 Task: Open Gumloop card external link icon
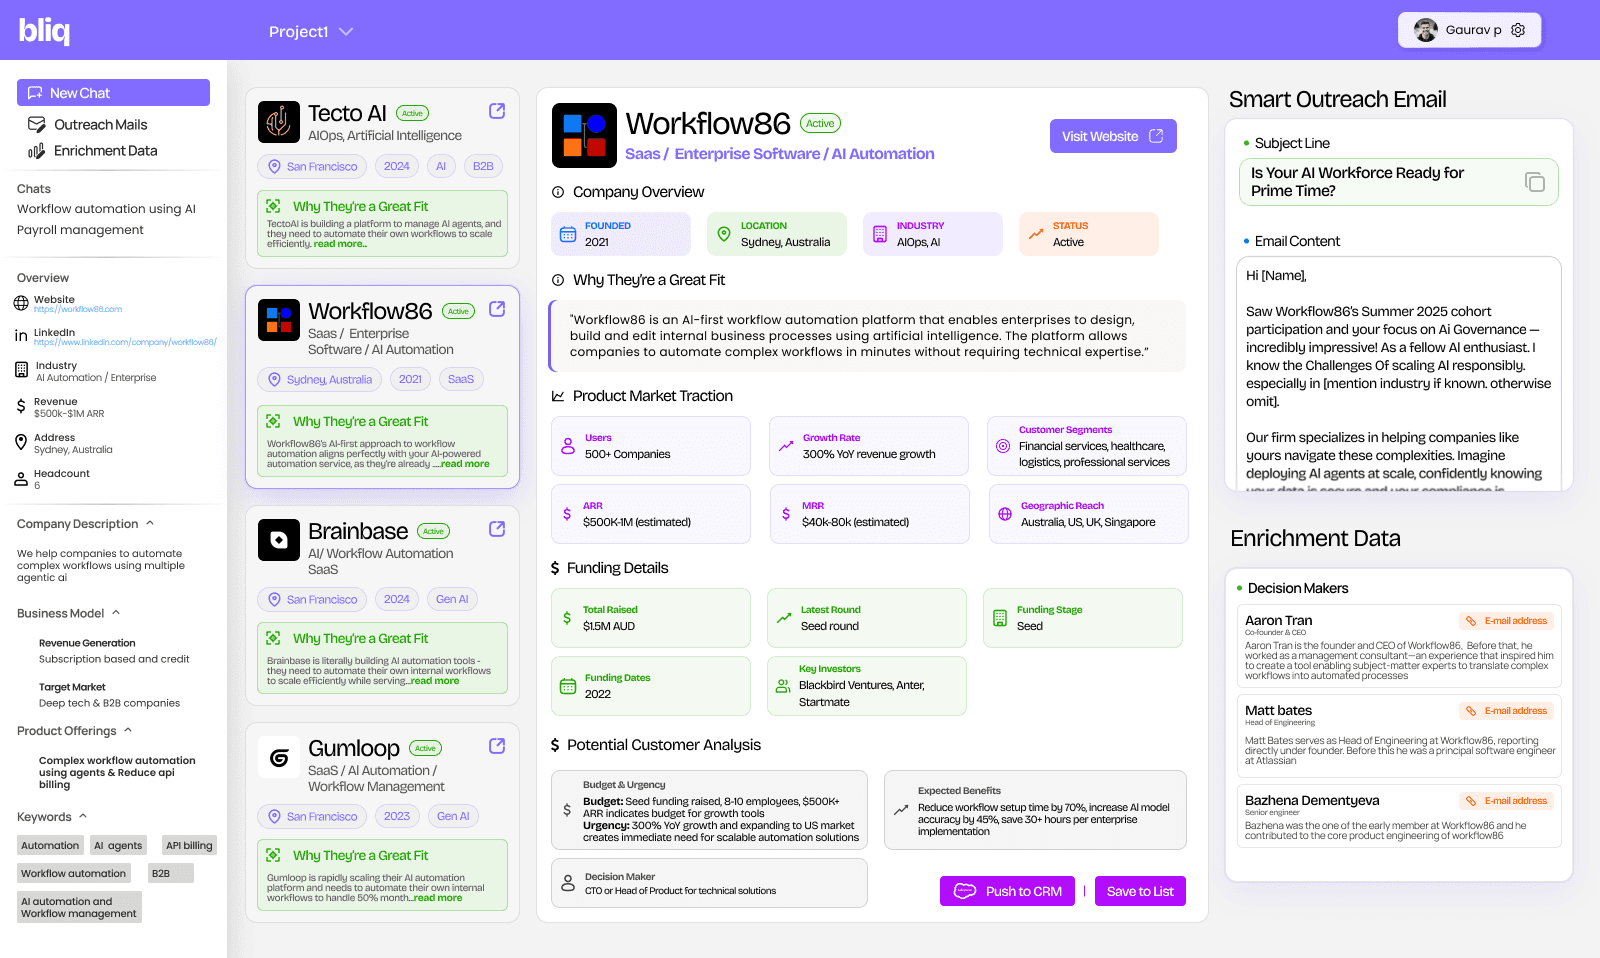[x=497, y=746]
